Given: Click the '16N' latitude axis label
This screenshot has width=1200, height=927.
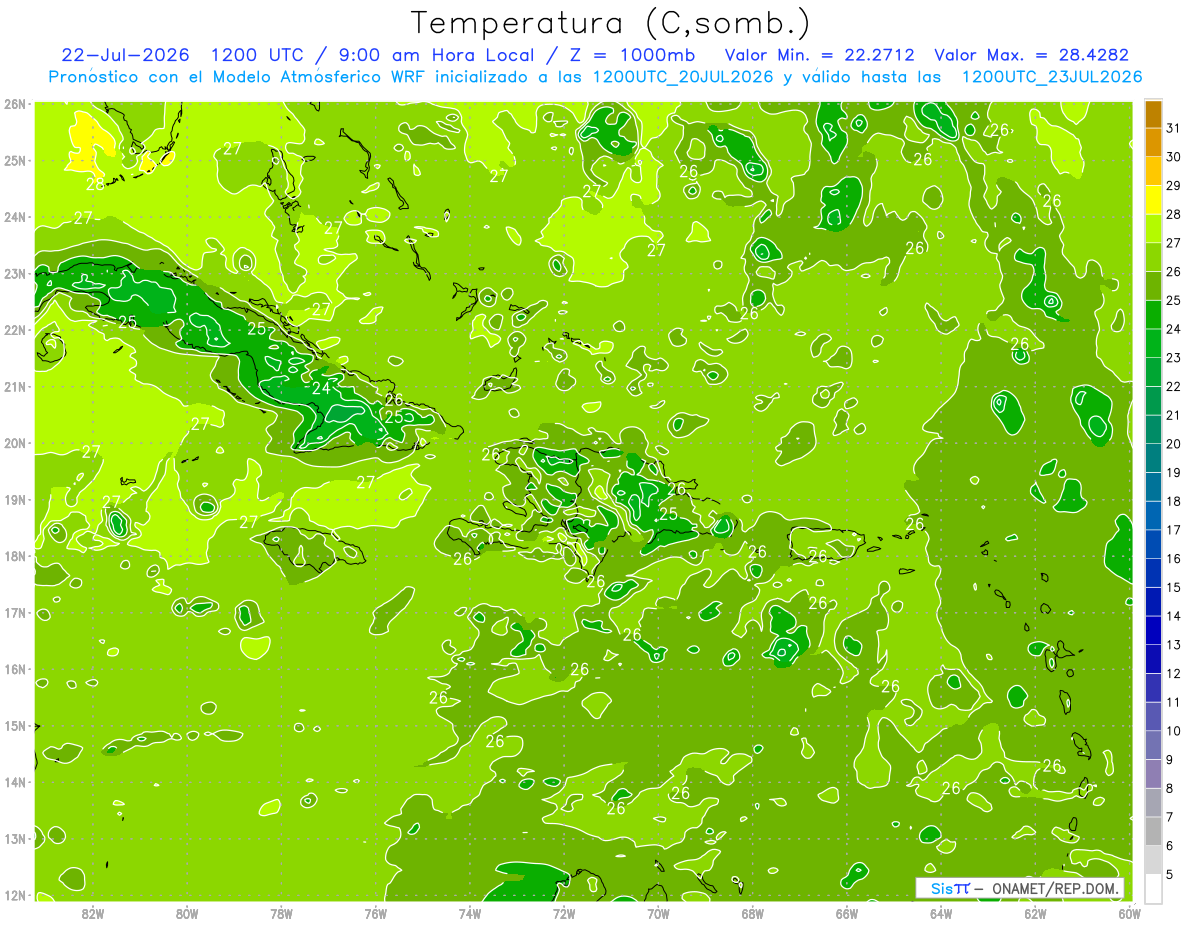Looking at the screenshot, I should pyautogui.click(x=14, y=669).
